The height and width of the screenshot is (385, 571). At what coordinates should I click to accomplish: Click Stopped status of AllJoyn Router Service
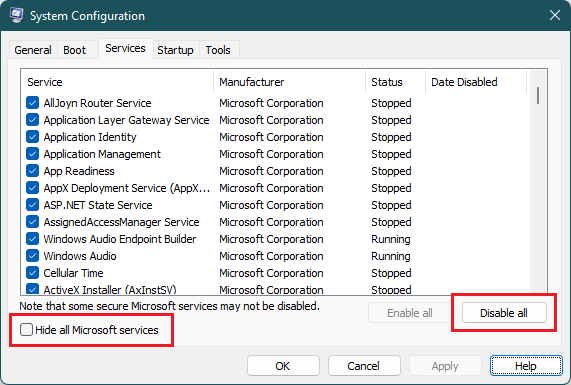point(391,103)
